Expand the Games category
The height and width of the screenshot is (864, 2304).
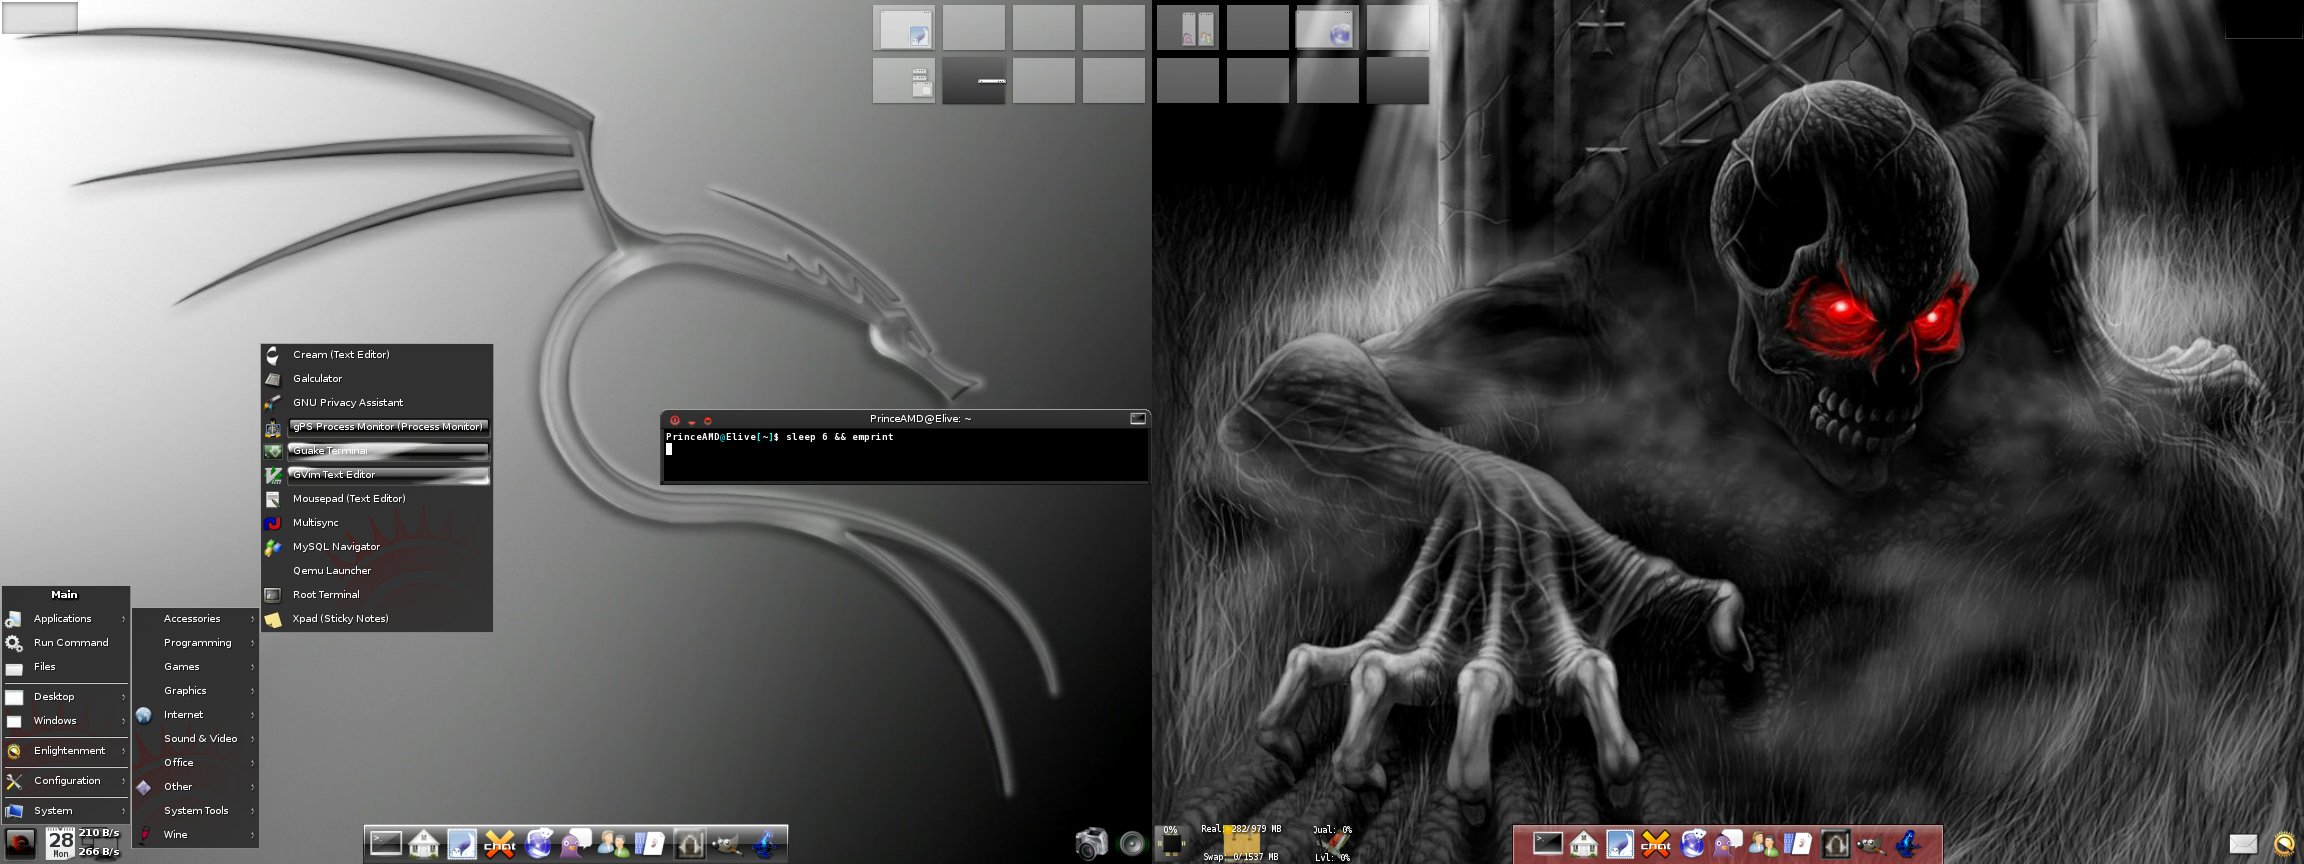(196, 667)
